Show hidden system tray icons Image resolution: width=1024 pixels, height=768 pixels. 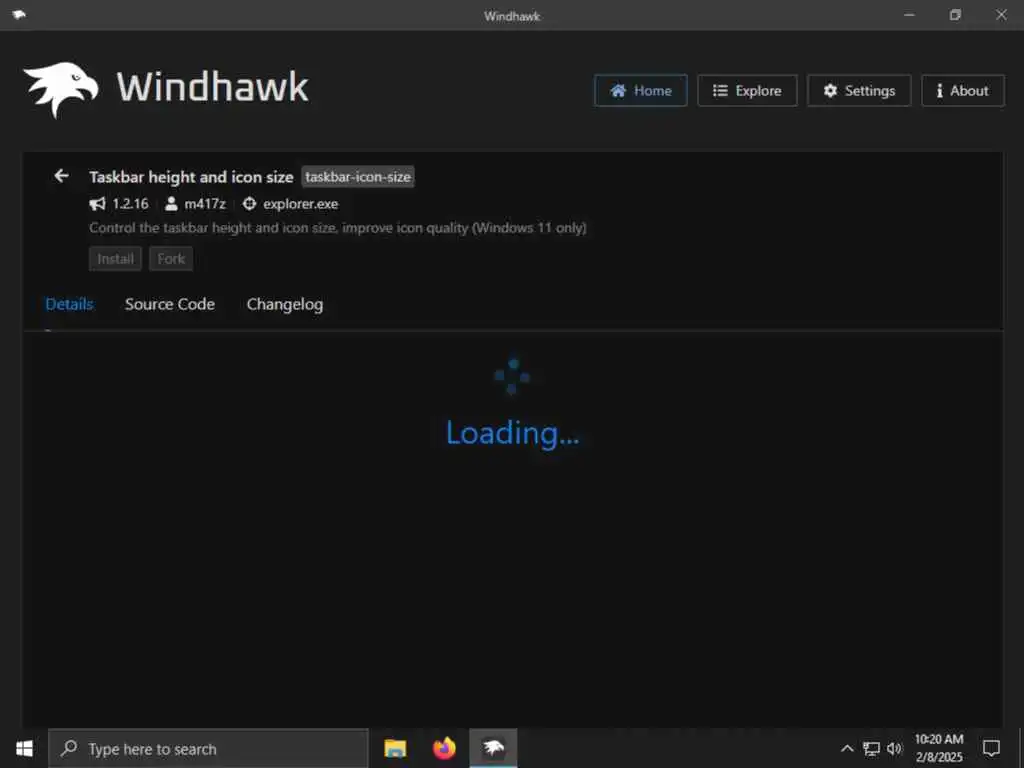pyautogui.click(x=846, y=748)
